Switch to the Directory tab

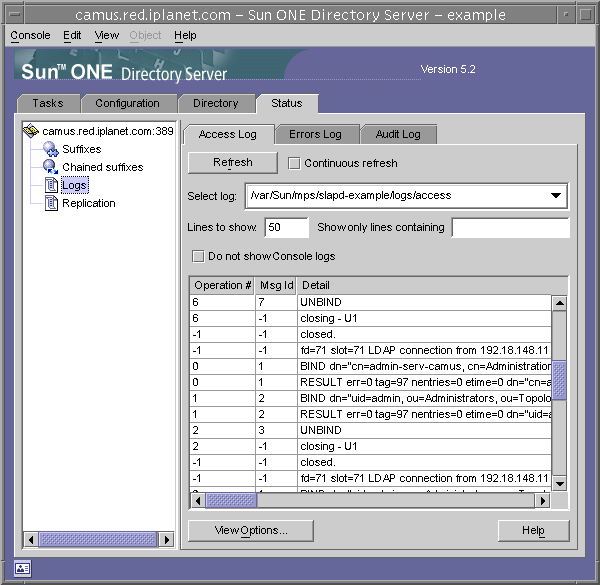(216, 103)
